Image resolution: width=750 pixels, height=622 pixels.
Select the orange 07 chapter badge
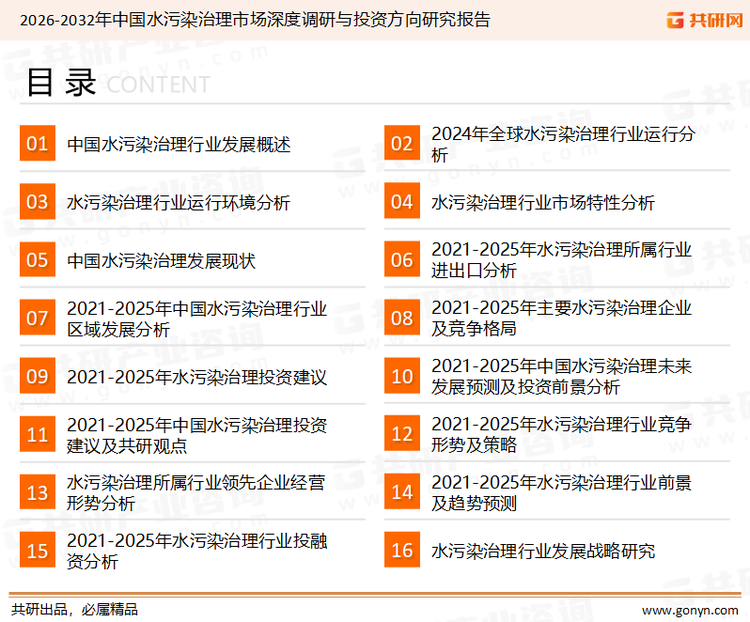click(x=37, y=318)
